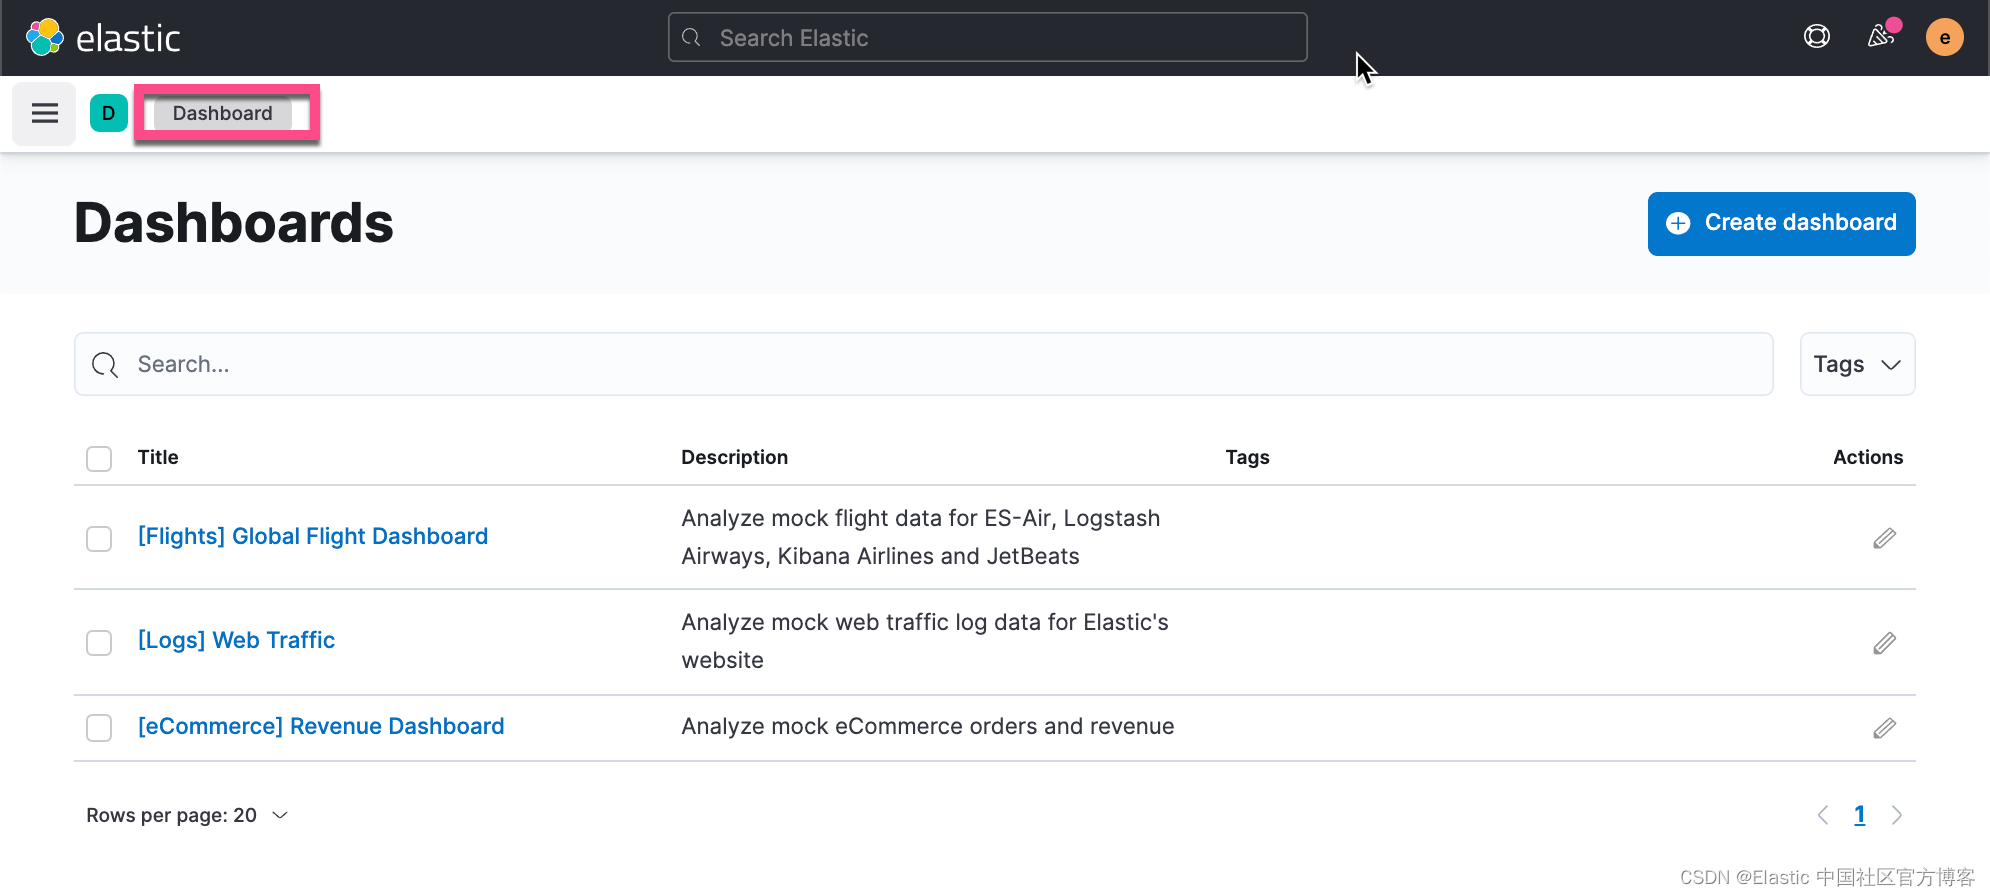Check the eCommerce Revenue Dashboard row
Image resolution: width=1990 pixels, height=896 pixels.
point(99,728)
